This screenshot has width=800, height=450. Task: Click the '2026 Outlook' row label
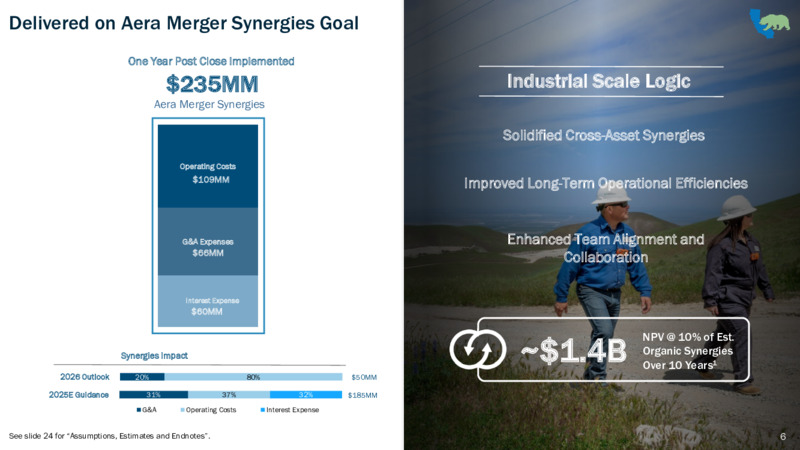tap(85, 377)
